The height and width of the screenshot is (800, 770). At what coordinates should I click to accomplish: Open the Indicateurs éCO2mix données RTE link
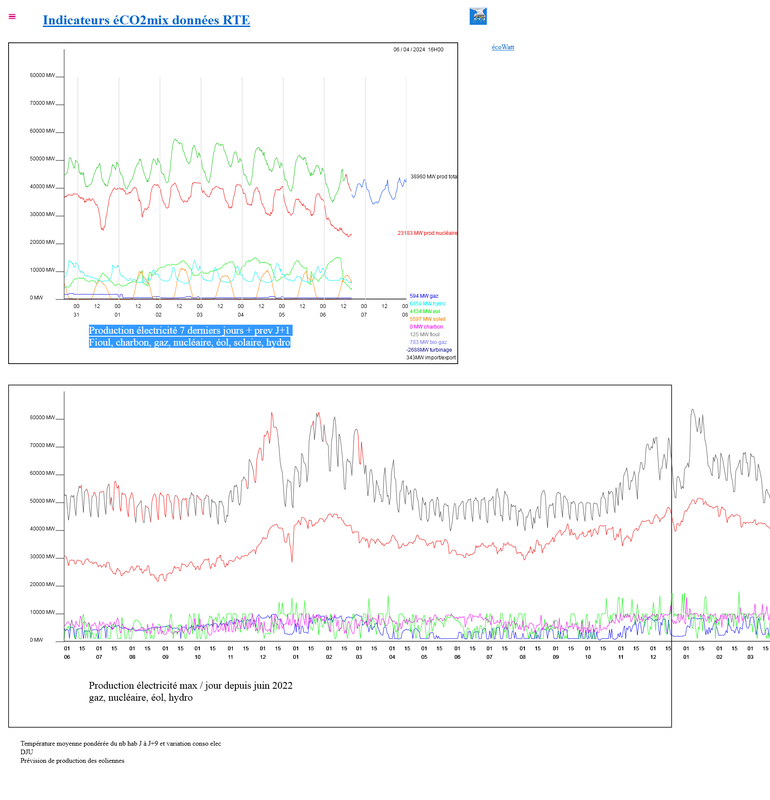point(146,20)
